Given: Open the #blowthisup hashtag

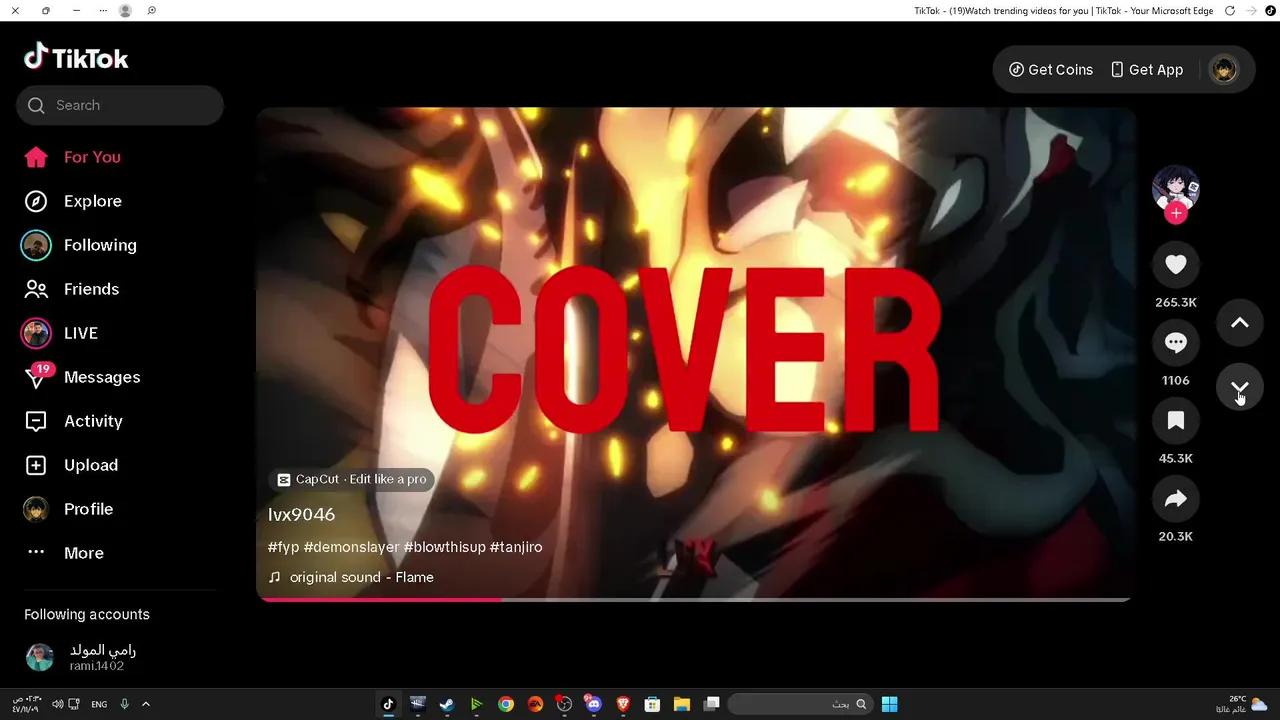Looking at the screenshot, I should (445, 547).
